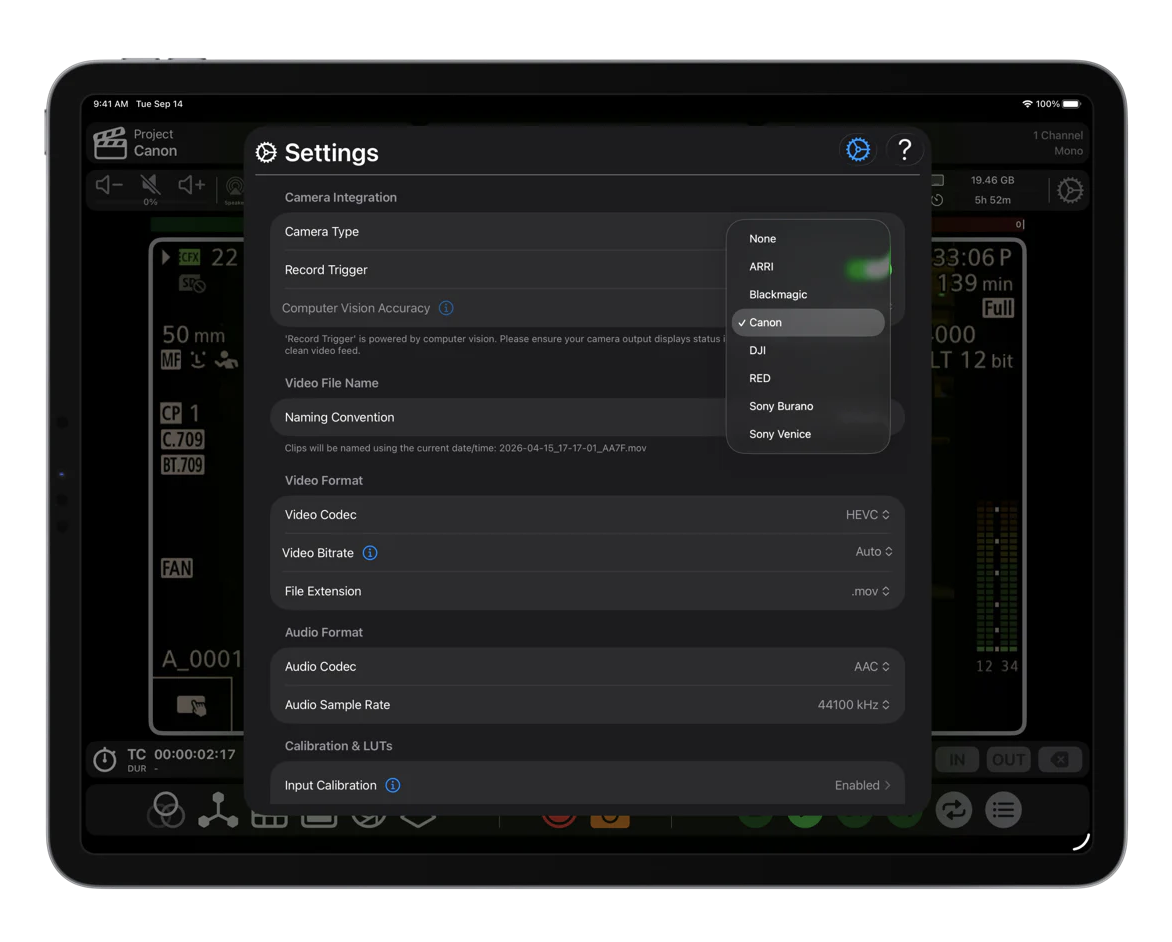Choose Sony Venice in the camera list
Image resolution: width=1172 pixels, height=942 pixels.
pos(780,435)
